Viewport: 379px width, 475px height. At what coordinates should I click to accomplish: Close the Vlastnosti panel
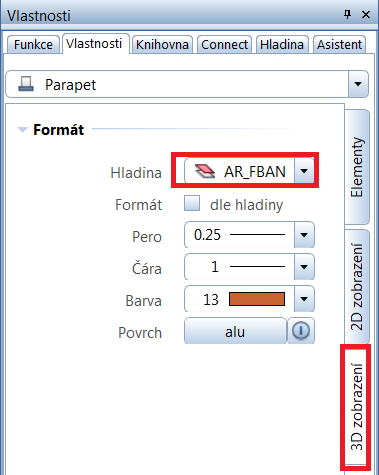click(x=366, y=15)
